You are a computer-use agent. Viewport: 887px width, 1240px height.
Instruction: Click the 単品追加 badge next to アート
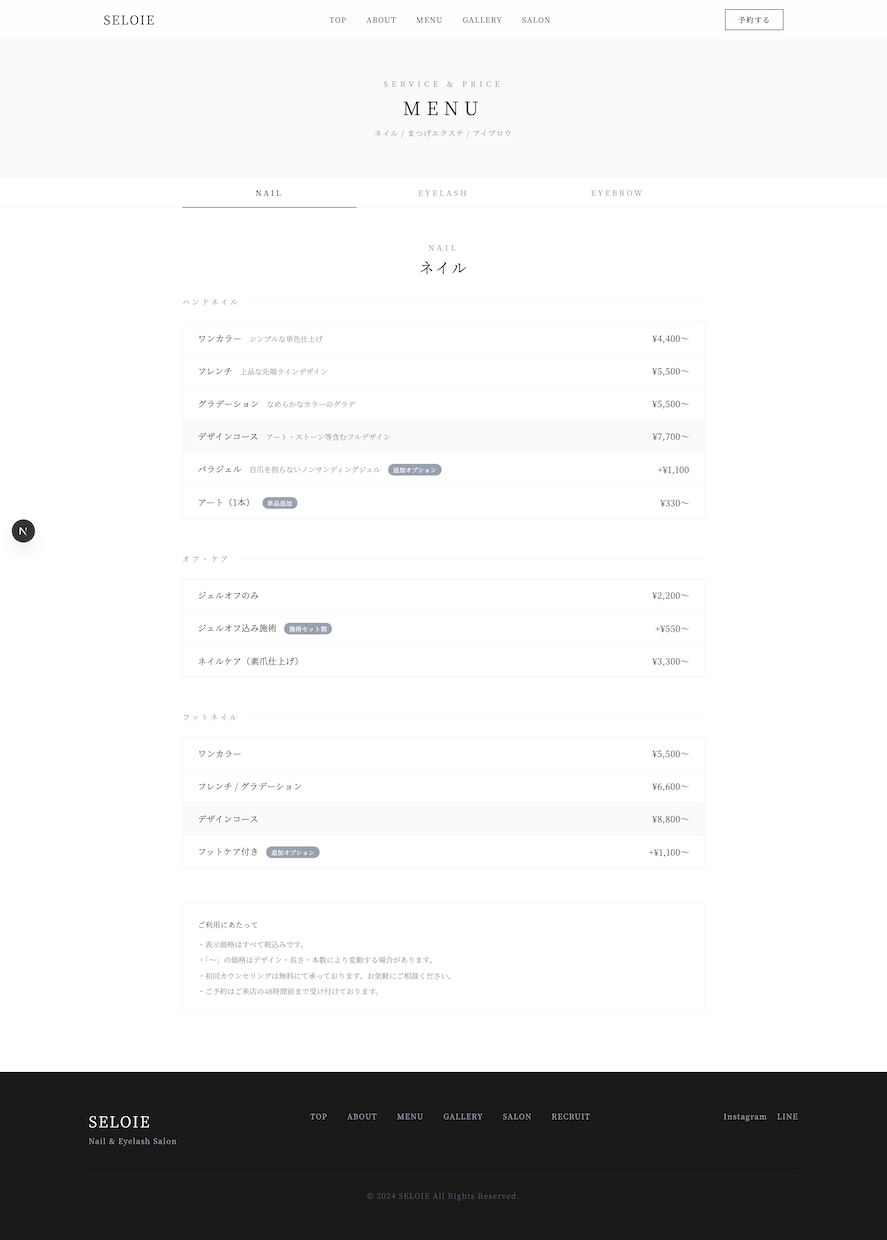click(x=280, y=503)
